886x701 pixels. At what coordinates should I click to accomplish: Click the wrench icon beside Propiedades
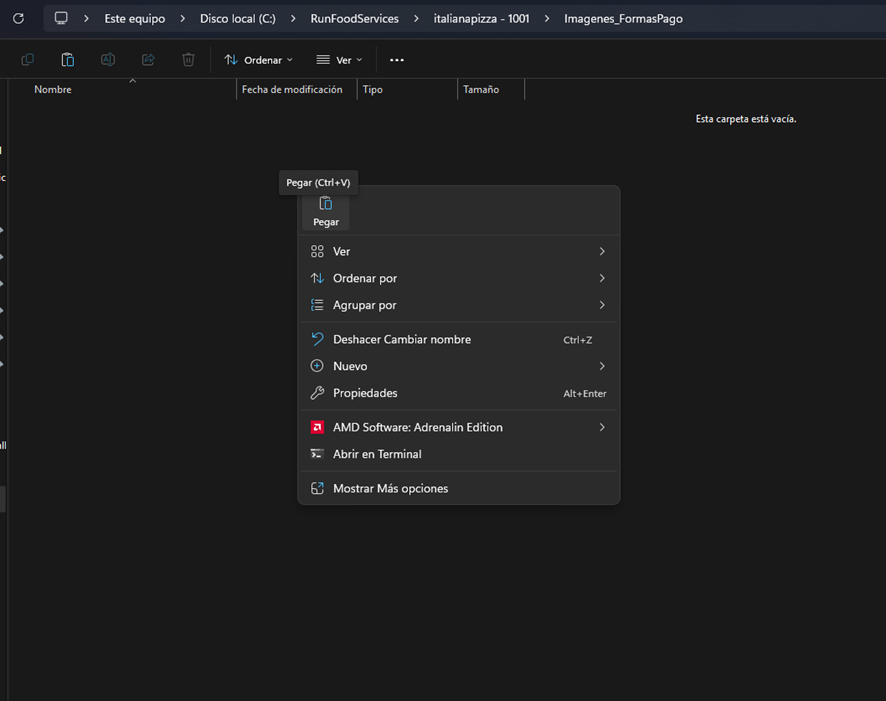[317, 393]
